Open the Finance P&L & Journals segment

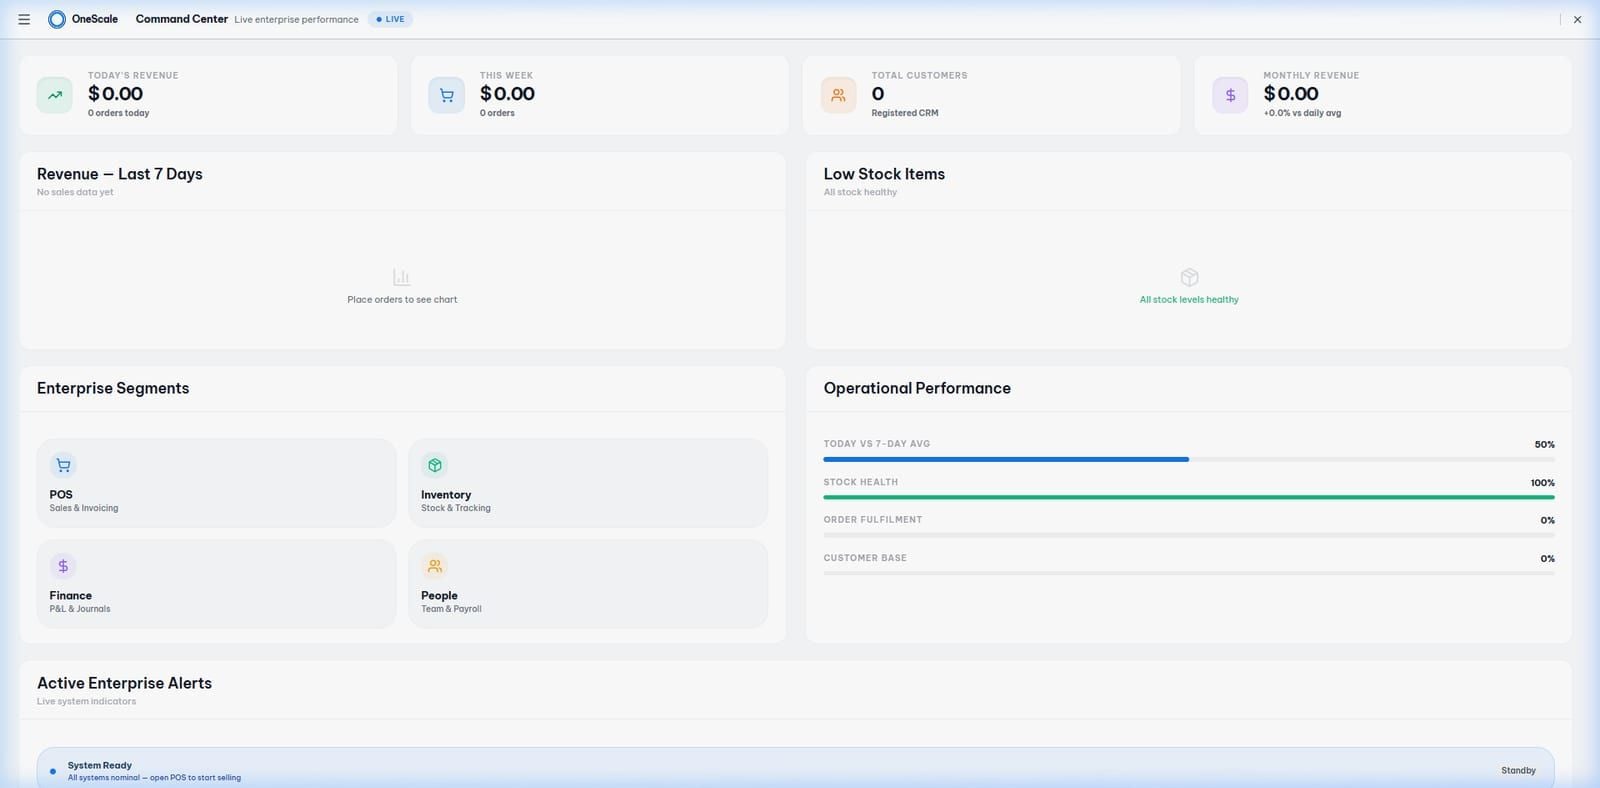(216, 584)
